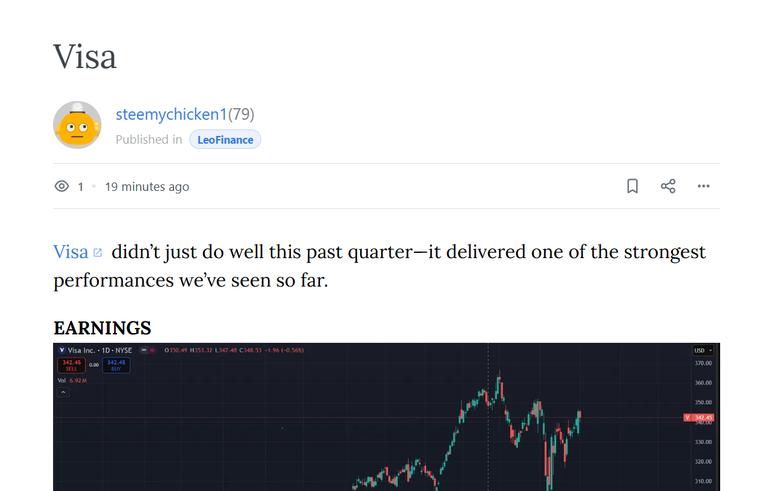Click the Visa candlestick chart image
Screen dimensions: 768x491
[x=386, y=417]
